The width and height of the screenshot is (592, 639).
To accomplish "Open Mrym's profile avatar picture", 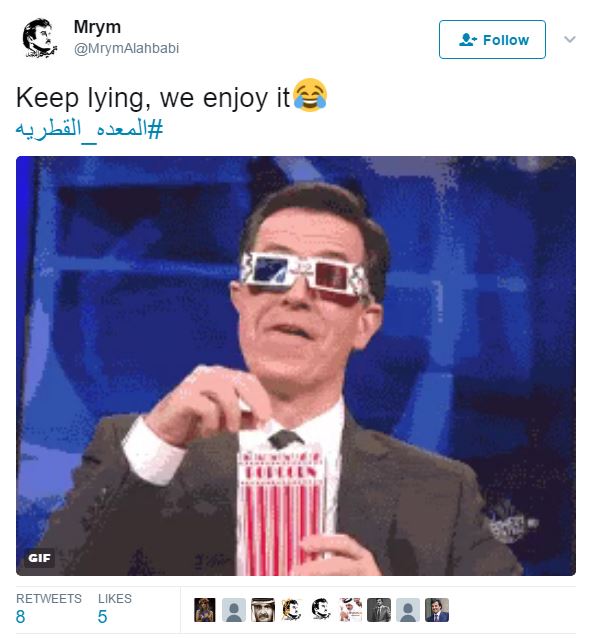I will 40,38.
